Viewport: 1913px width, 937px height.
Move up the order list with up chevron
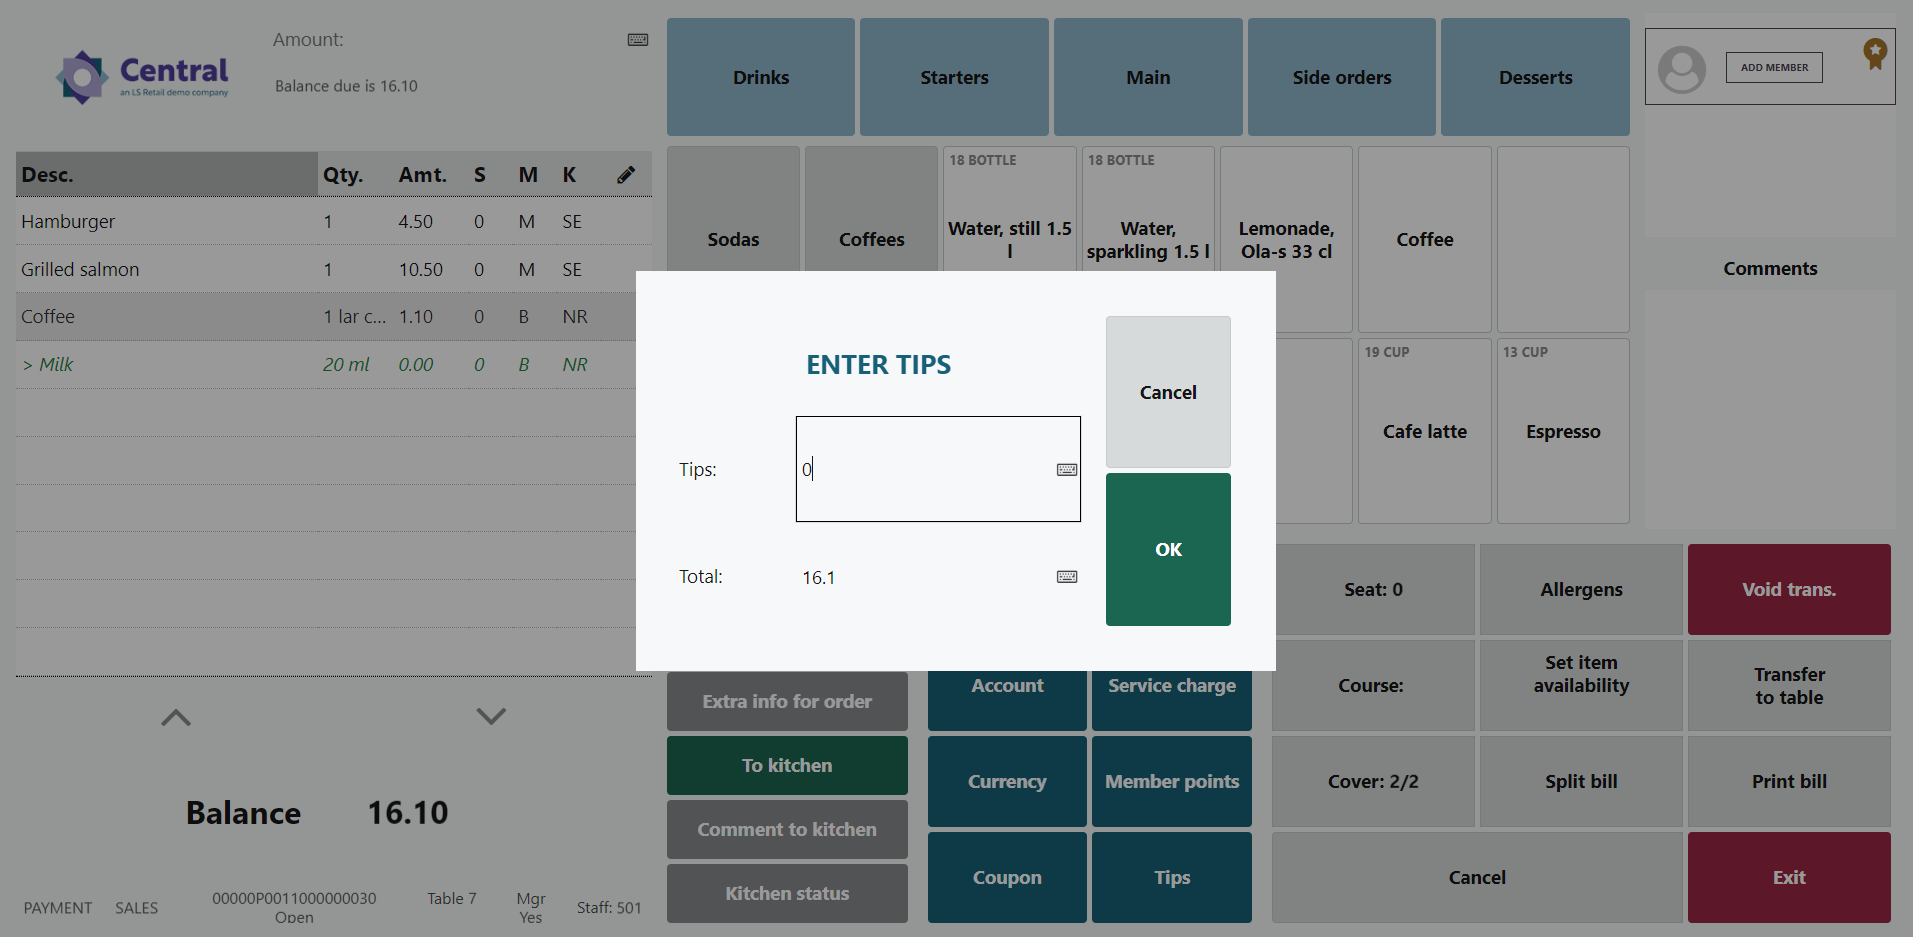pos(176,717)
